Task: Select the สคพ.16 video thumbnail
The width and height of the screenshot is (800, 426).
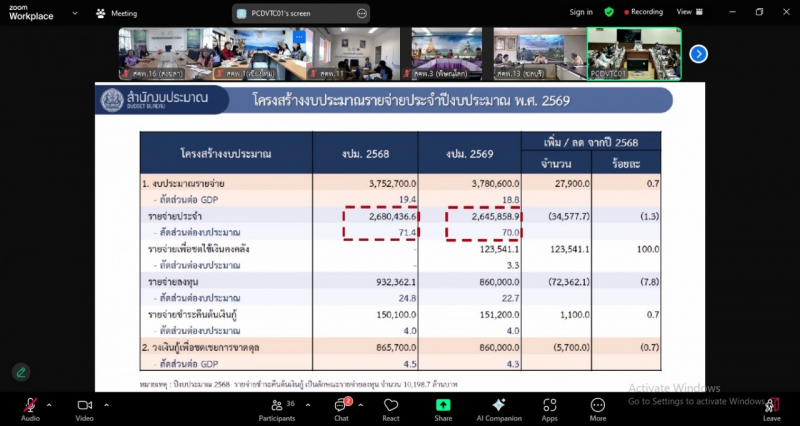Action: pyautogui.click(x=166, y=54)
